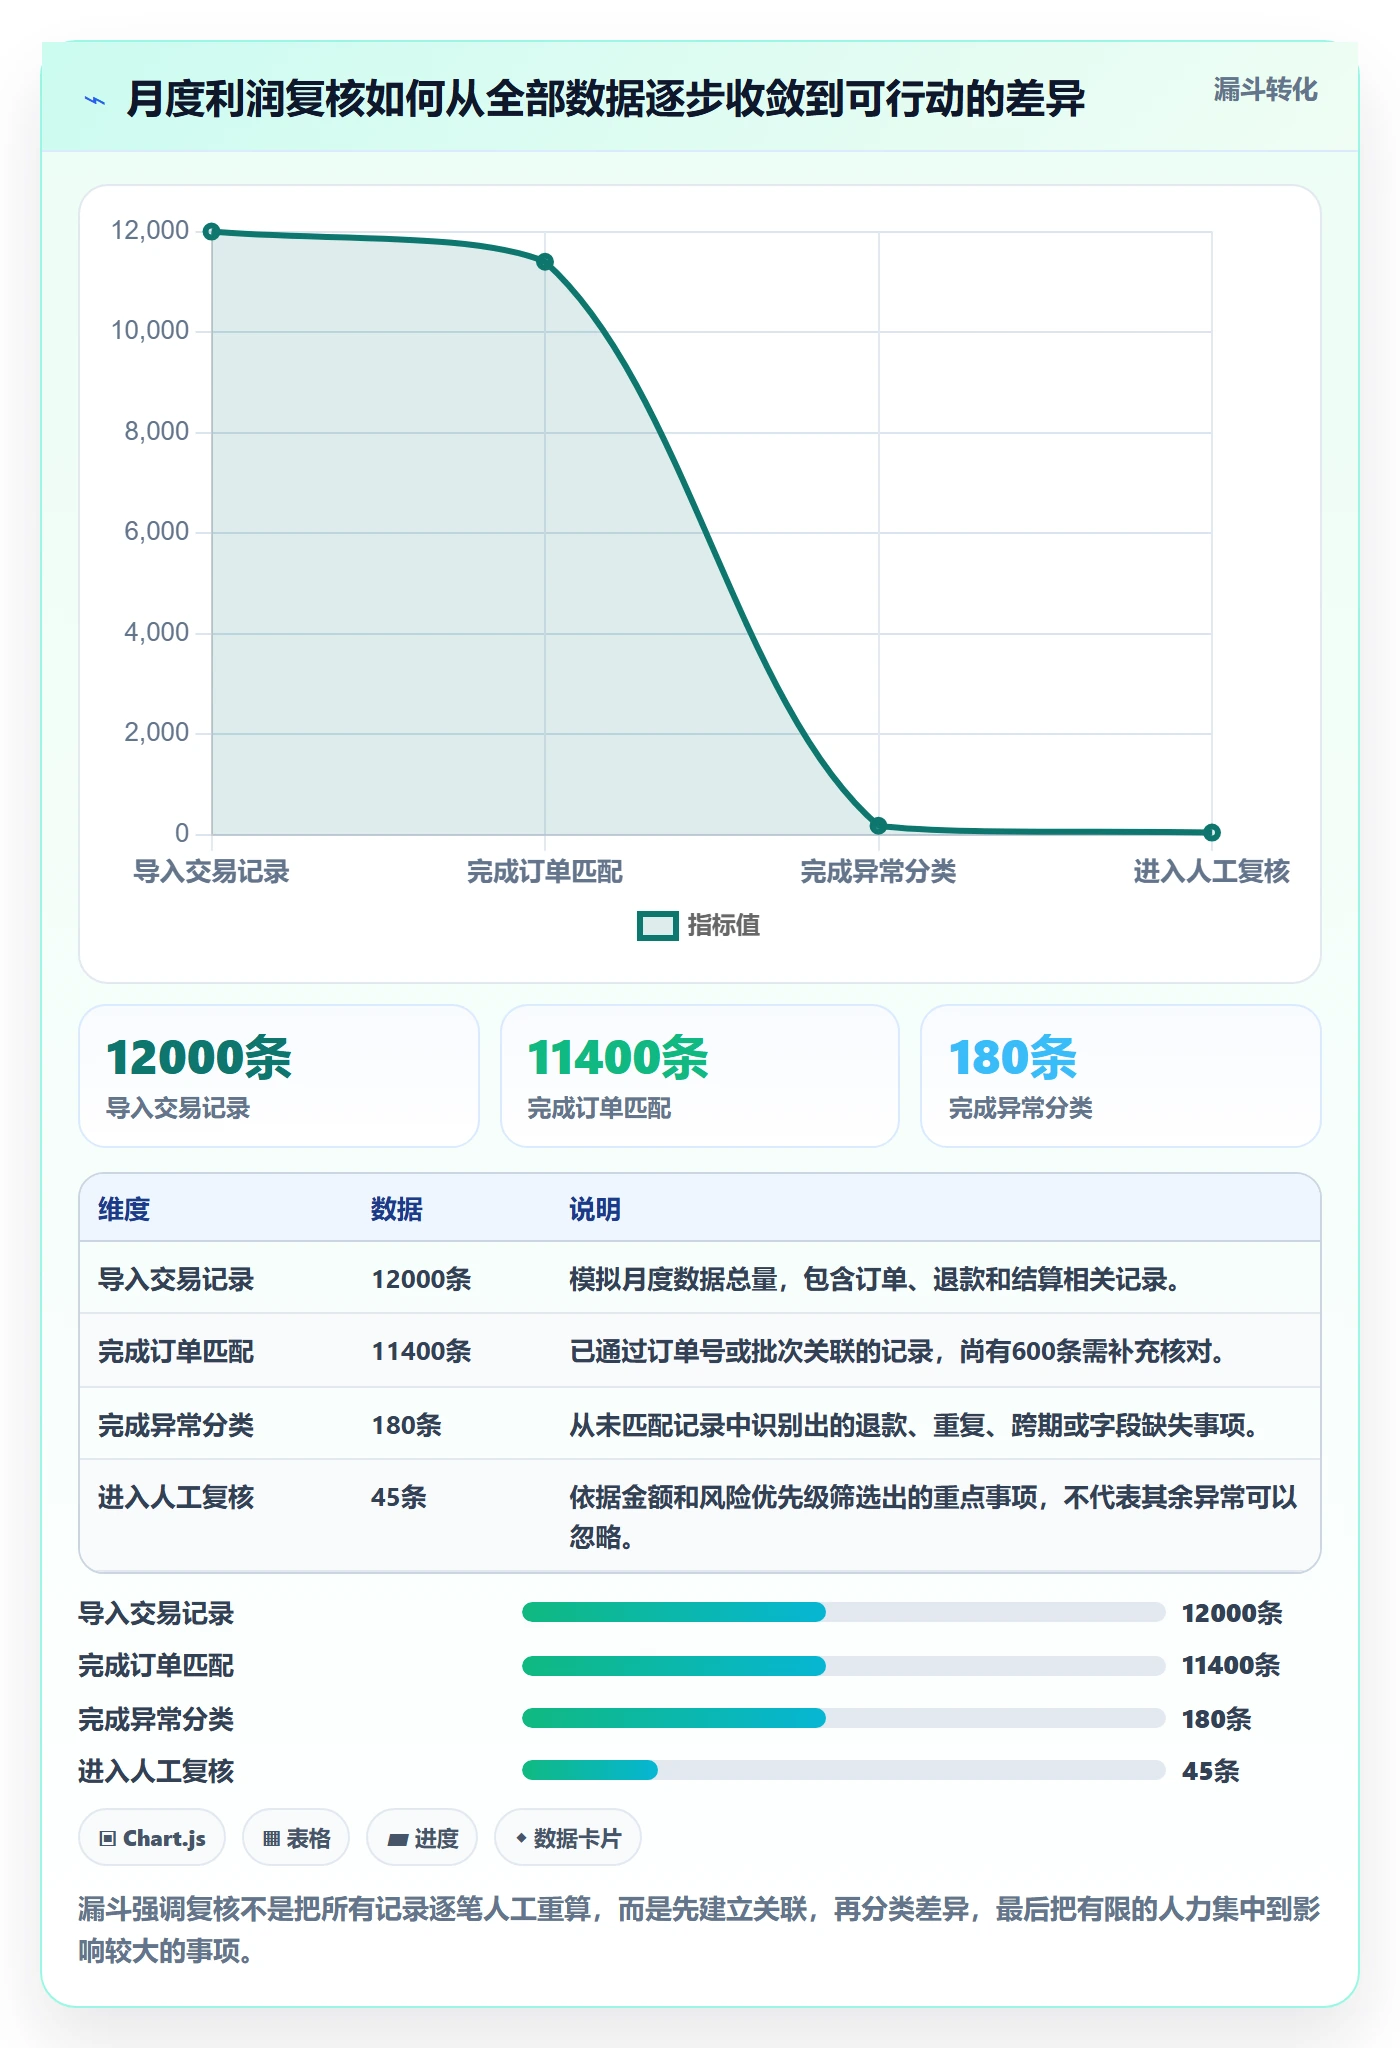1400x2048 pixels.
Task: Toggle the 指标值 legend color box
Action: [658, 926]
